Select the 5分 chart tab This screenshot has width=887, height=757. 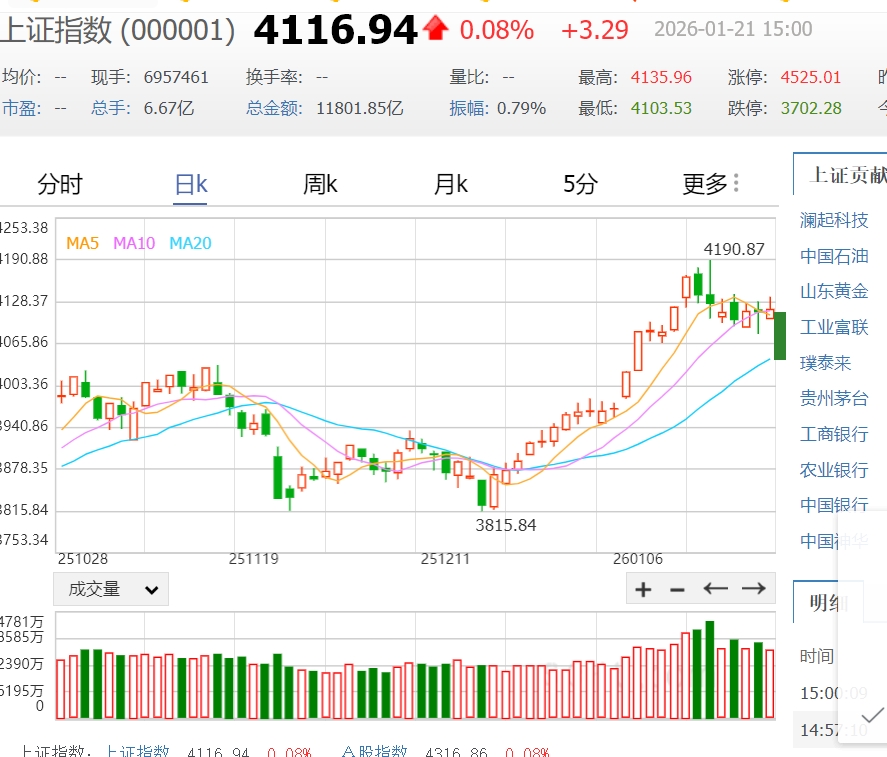pyautogui.click(x=580, y=184)
